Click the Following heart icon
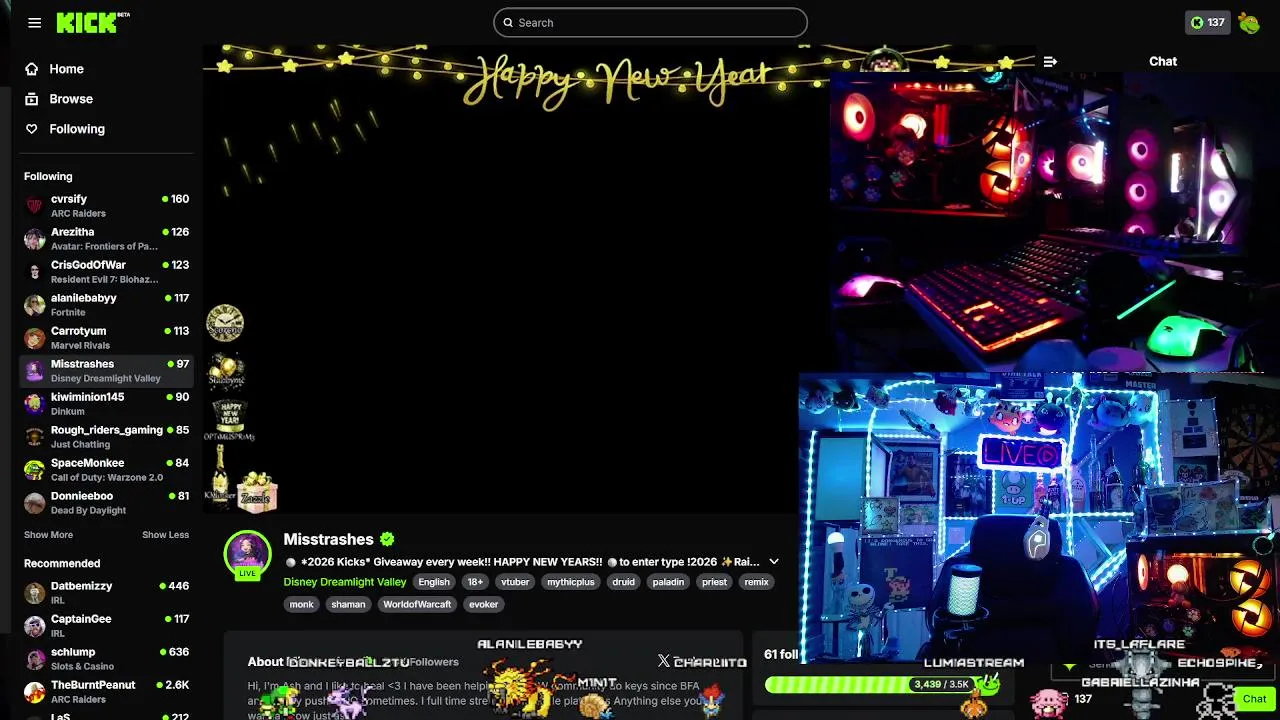 tap(32, 129)
